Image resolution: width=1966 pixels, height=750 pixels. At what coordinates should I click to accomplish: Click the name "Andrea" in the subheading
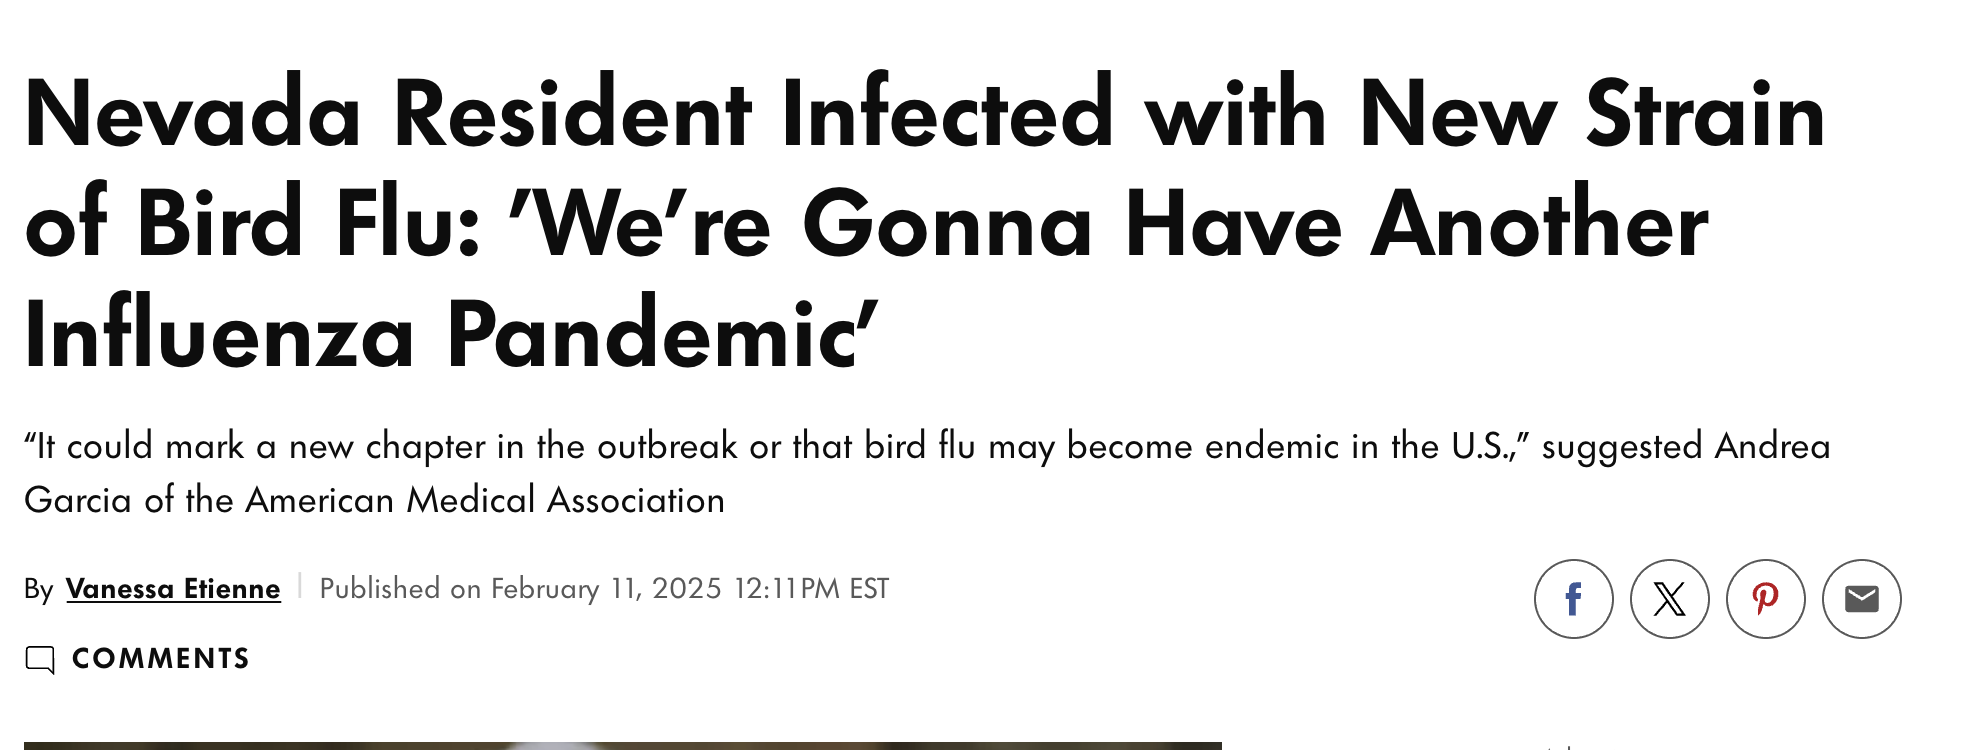coord(1773,446)
